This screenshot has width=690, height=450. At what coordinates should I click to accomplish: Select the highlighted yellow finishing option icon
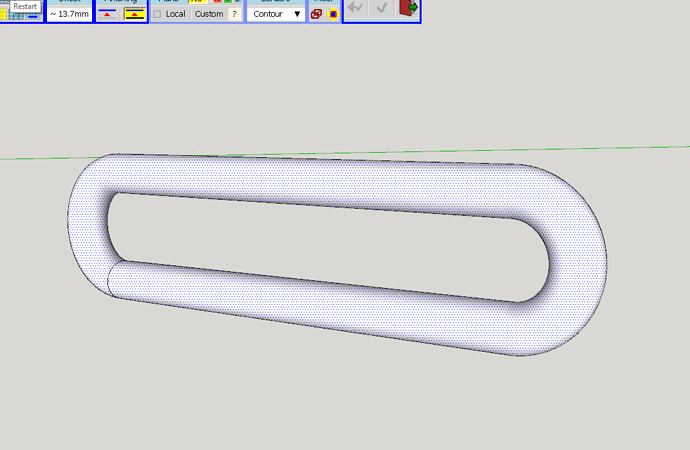pos(135,14)
